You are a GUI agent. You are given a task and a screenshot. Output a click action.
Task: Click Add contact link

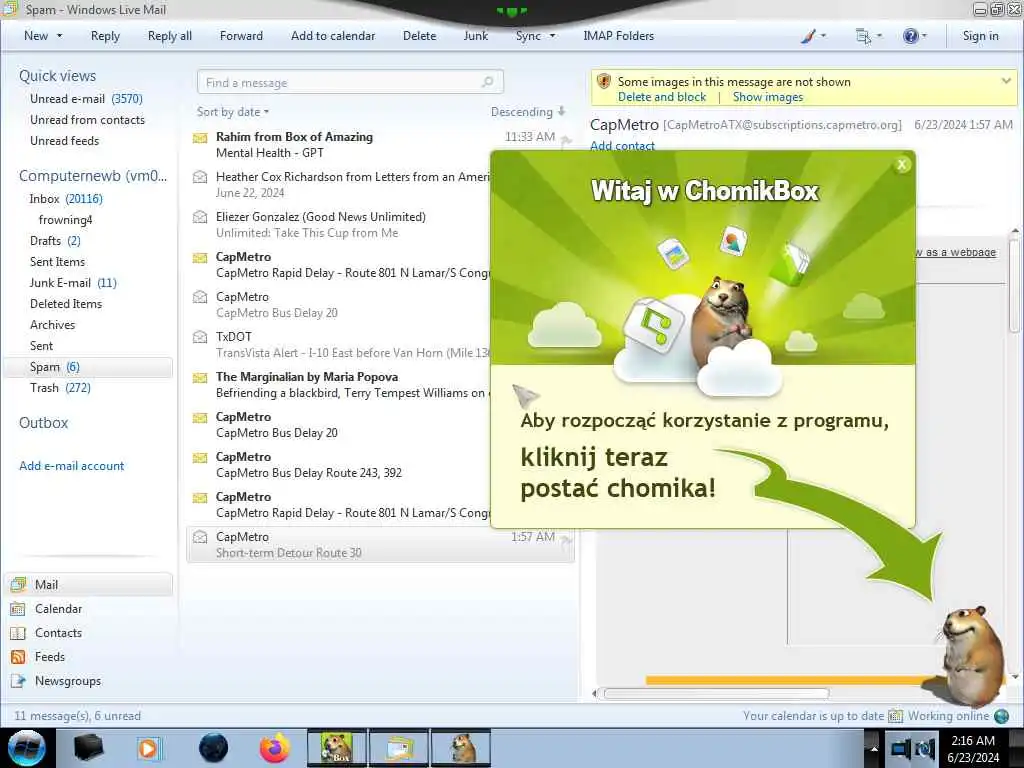point(622,146)
